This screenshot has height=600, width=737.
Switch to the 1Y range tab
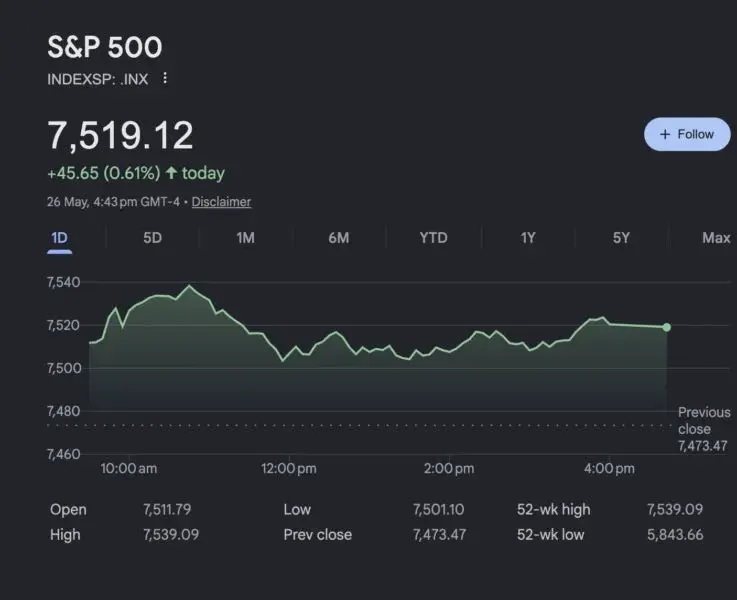click(x=528, y=238)
